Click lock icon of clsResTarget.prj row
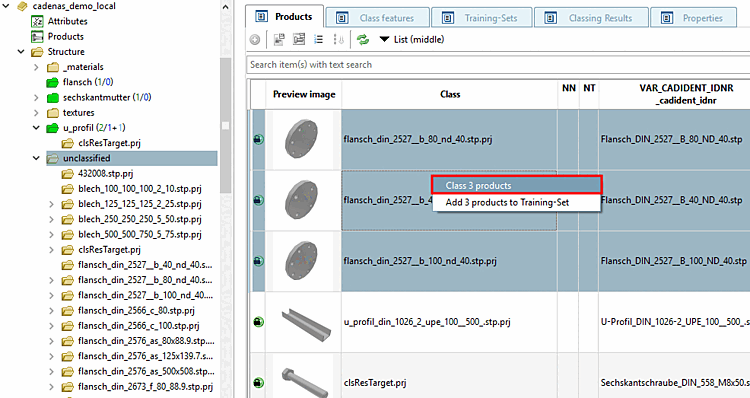The image size is (750, 398). pos(258,383)
